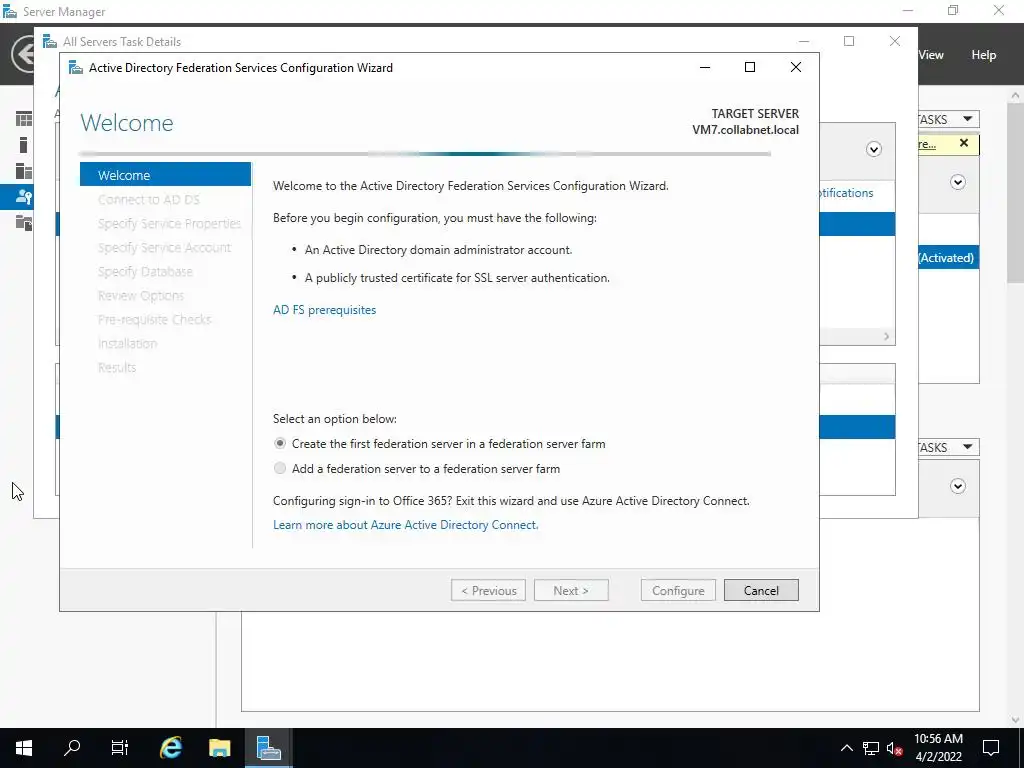1024x768 pixels.
Task: Click the (Activated) highlighted row in Server Manager
Action: tap(948, 257)
